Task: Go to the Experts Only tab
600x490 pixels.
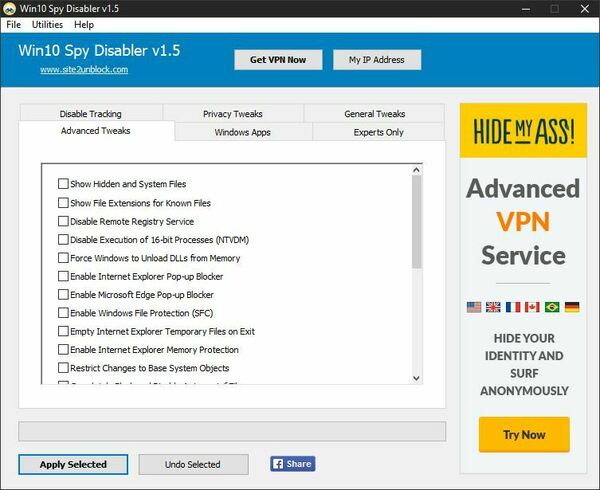Action: [x=378, y=132]
